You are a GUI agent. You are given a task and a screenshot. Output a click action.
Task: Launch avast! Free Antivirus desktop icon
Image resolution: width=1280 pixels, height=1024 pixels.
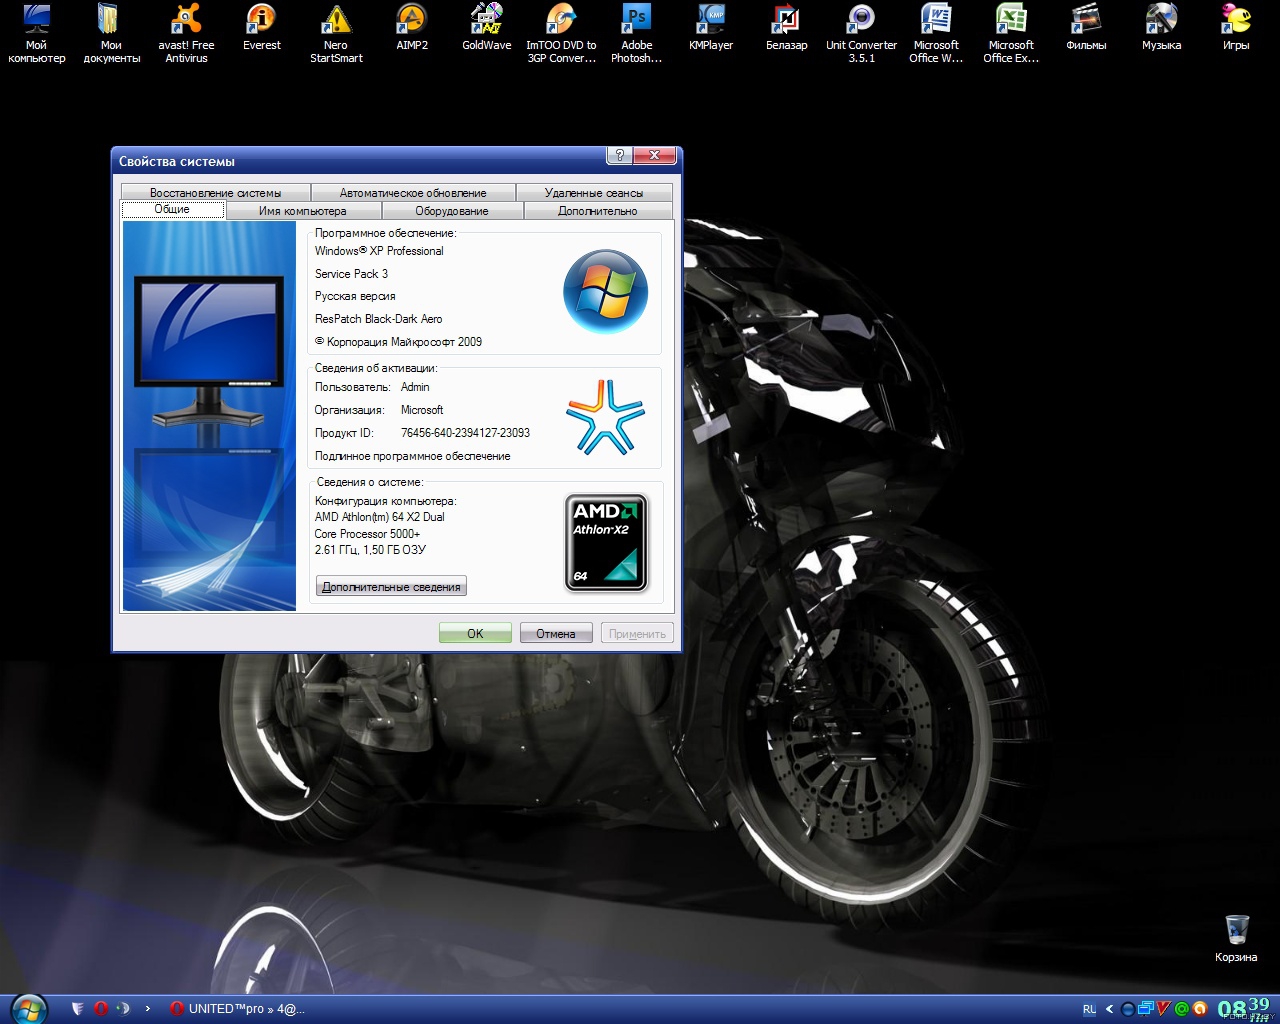click(186, 33)
